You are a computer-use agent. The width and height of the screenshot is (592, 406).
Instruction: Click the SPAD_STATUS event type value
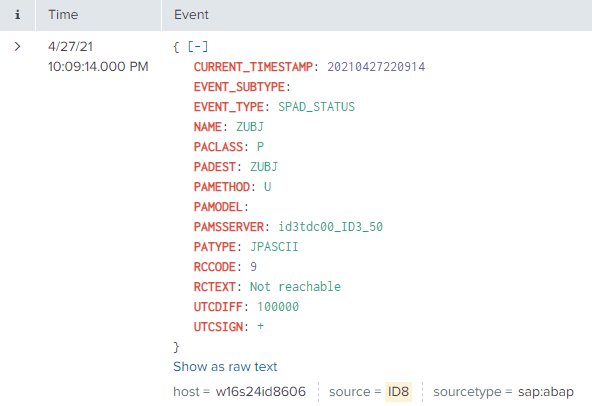(316, 107)
